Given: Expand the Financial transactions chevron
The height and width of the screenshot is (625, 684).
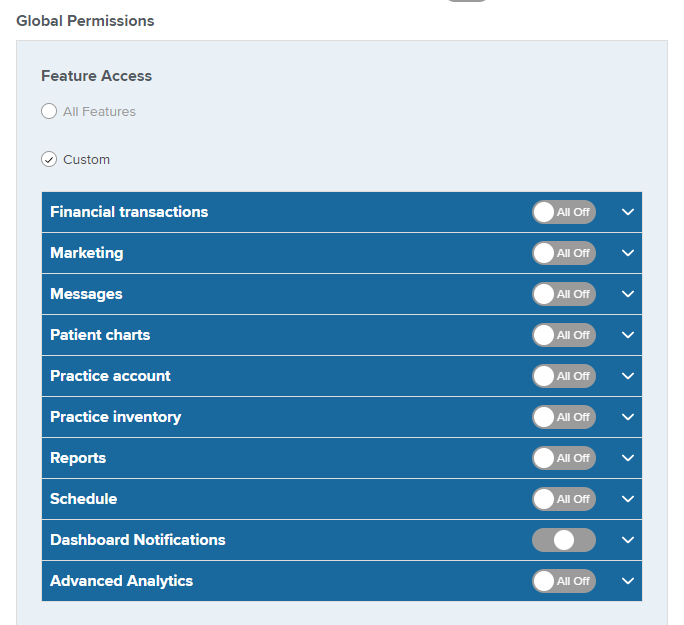Looking at the screenshot, I should tap(628, 212).
